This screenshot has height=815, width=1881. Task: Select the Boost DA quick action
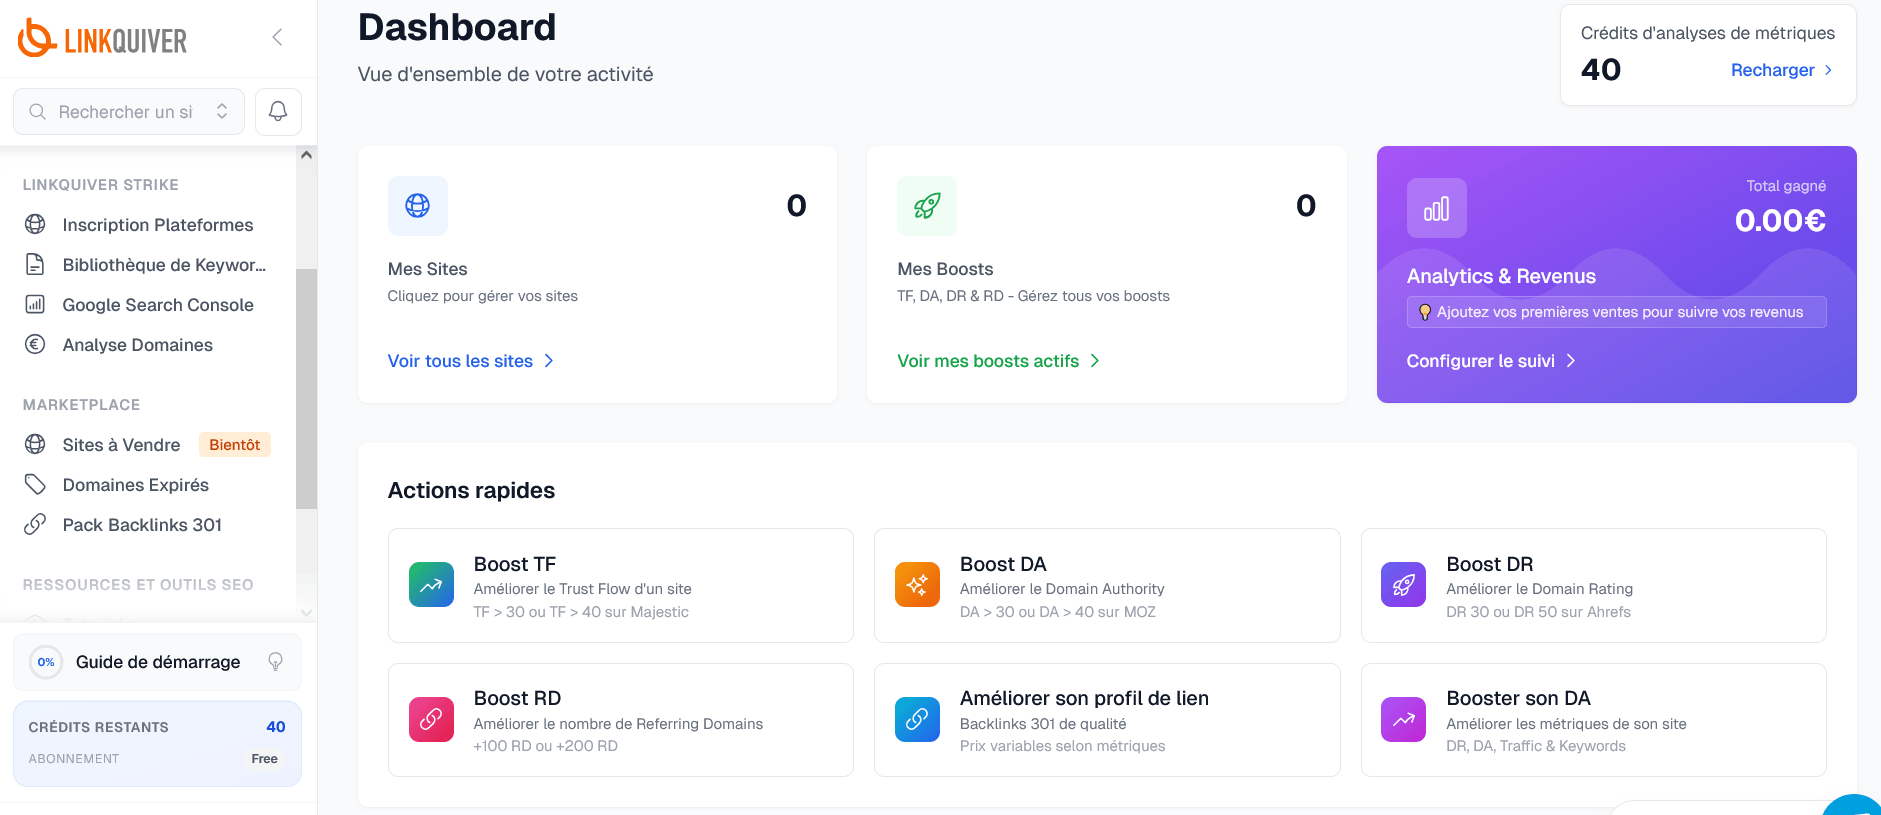click(1107, 585)
